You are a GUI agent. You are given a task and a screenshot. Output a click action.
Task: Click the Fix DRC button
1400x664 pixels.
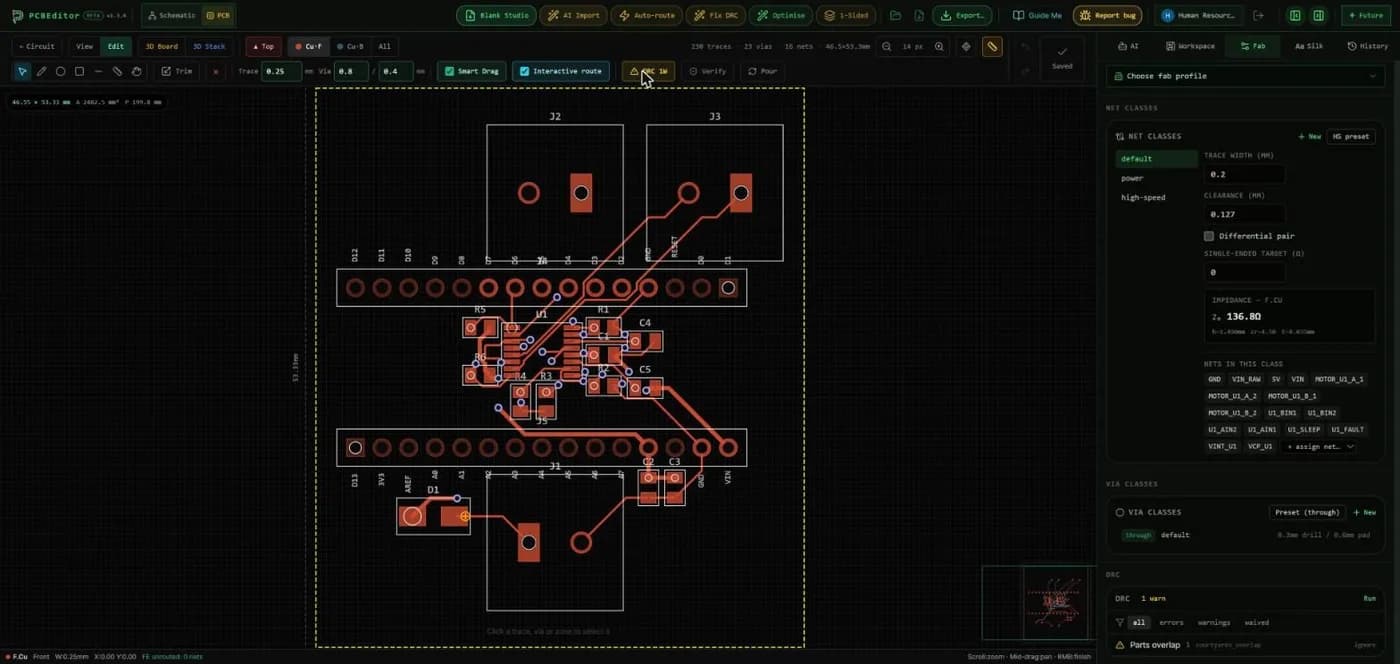coord(715,16)
